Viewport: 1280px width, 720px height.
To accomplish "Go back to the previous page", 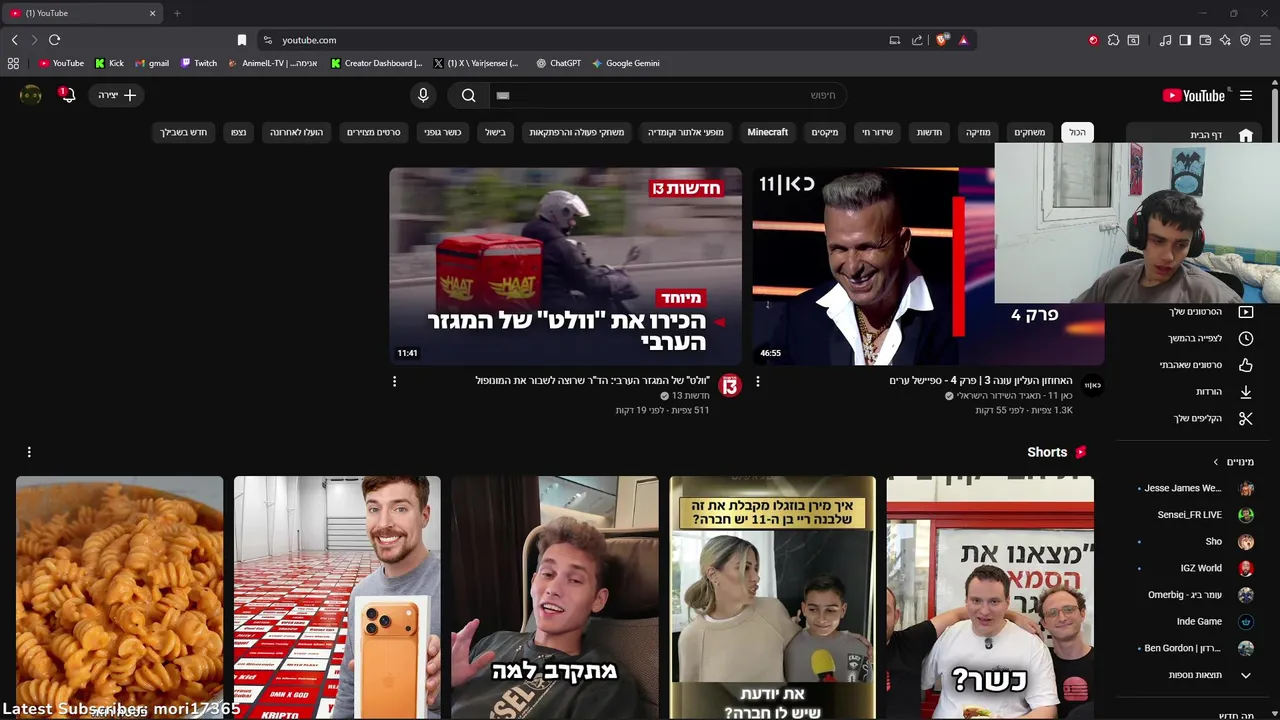I will tap(14, 40).
